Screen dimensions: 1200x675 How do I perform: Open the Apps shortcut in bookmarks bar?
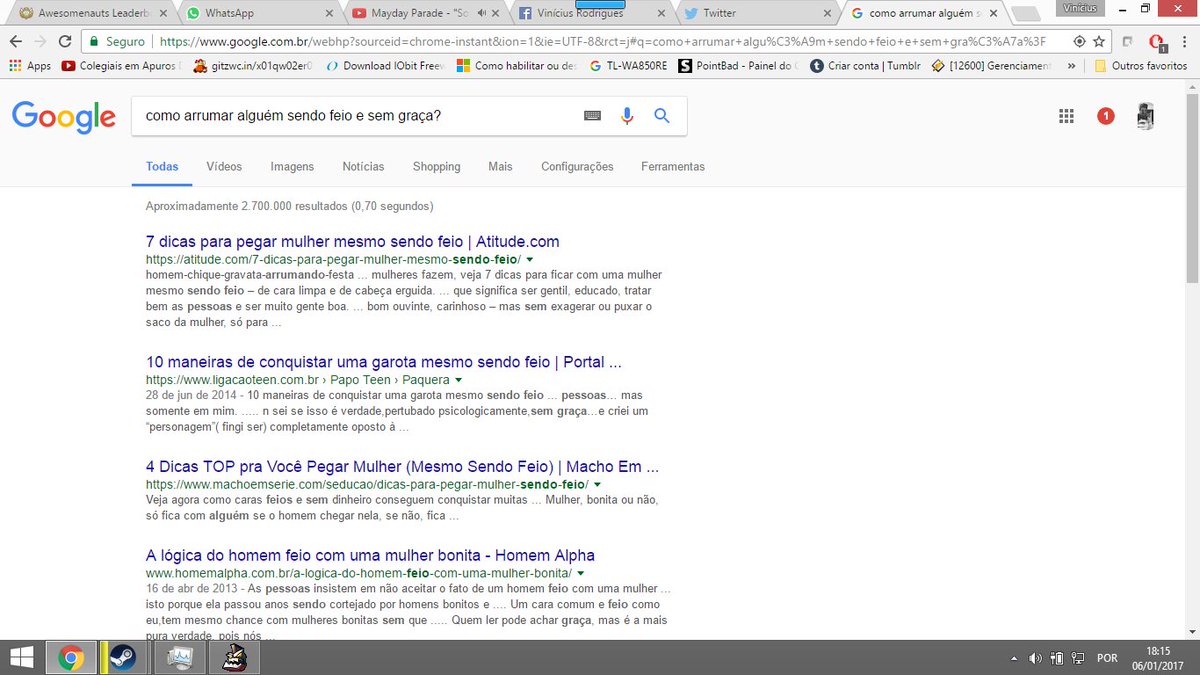(x=30, y=66)
